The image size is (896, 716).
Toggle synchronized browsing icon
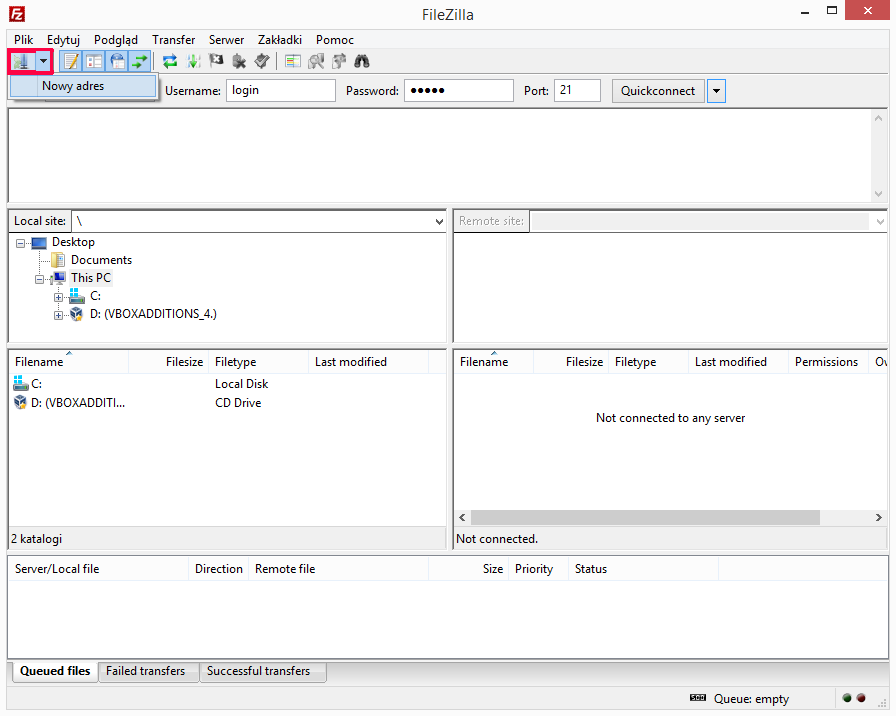point(339,61)
